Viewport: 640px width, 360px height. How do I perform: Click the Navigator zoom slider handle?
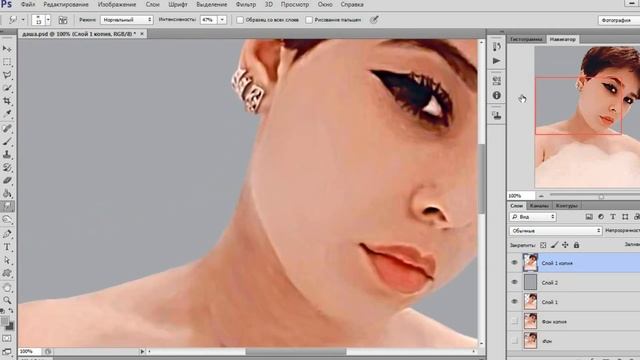tap(601, 196)
